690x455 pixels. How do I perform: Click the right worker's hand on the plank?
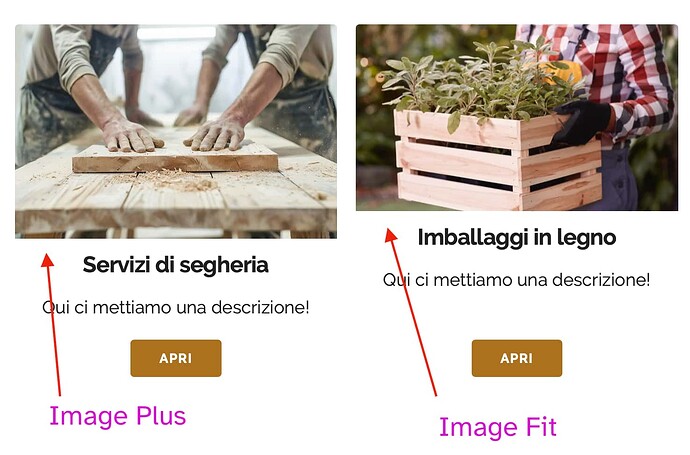(215, 134)
